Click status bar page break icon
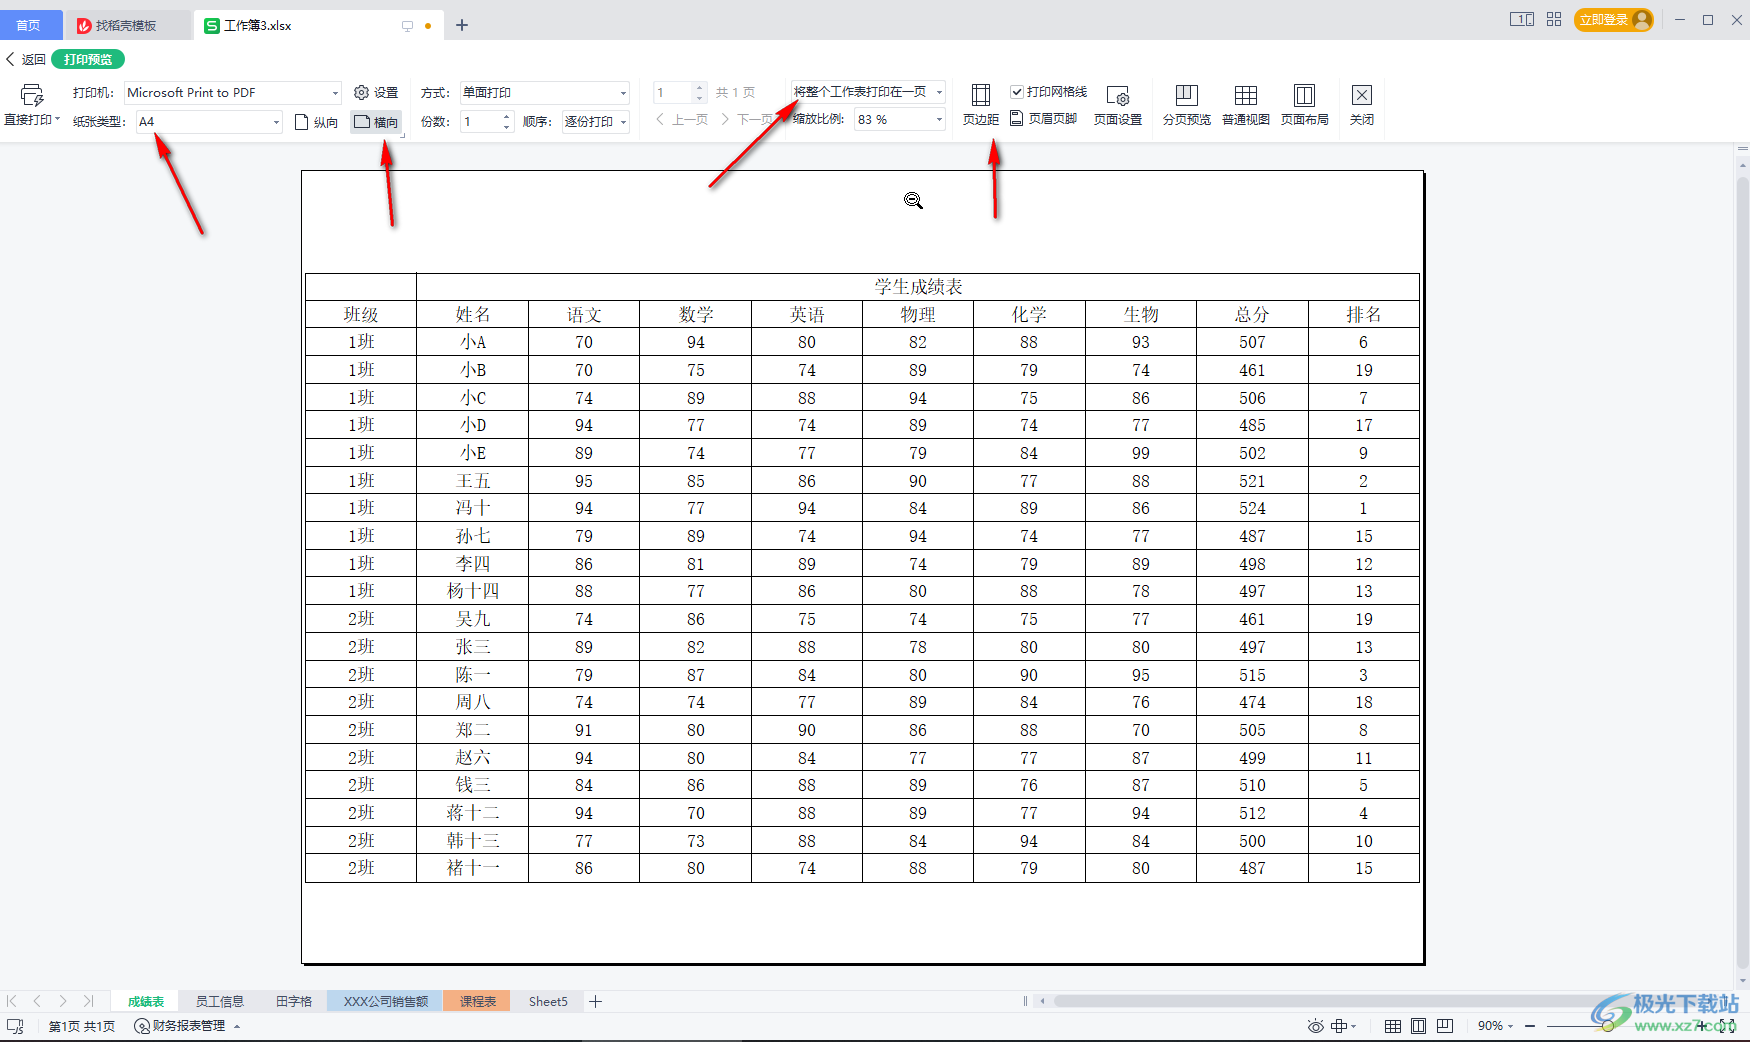The width and height of the screenshot is (1750, 1042). (1445, 1026)
